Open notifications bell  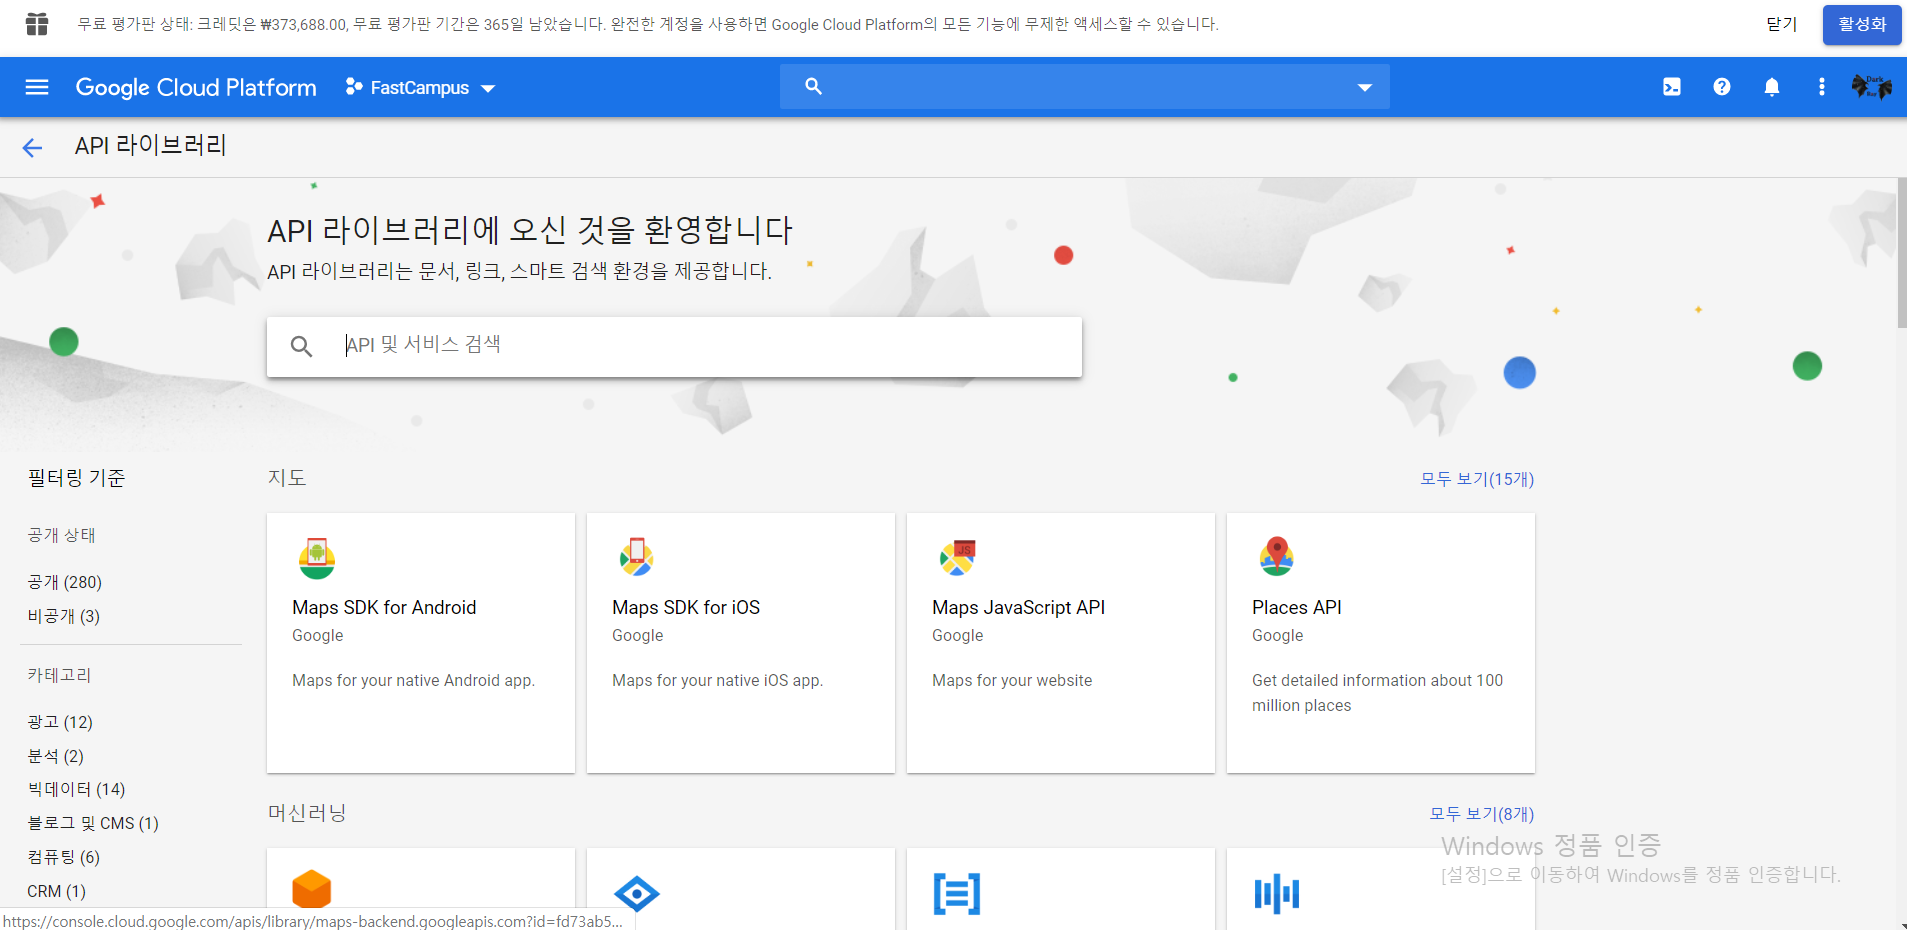(1771, 87)
